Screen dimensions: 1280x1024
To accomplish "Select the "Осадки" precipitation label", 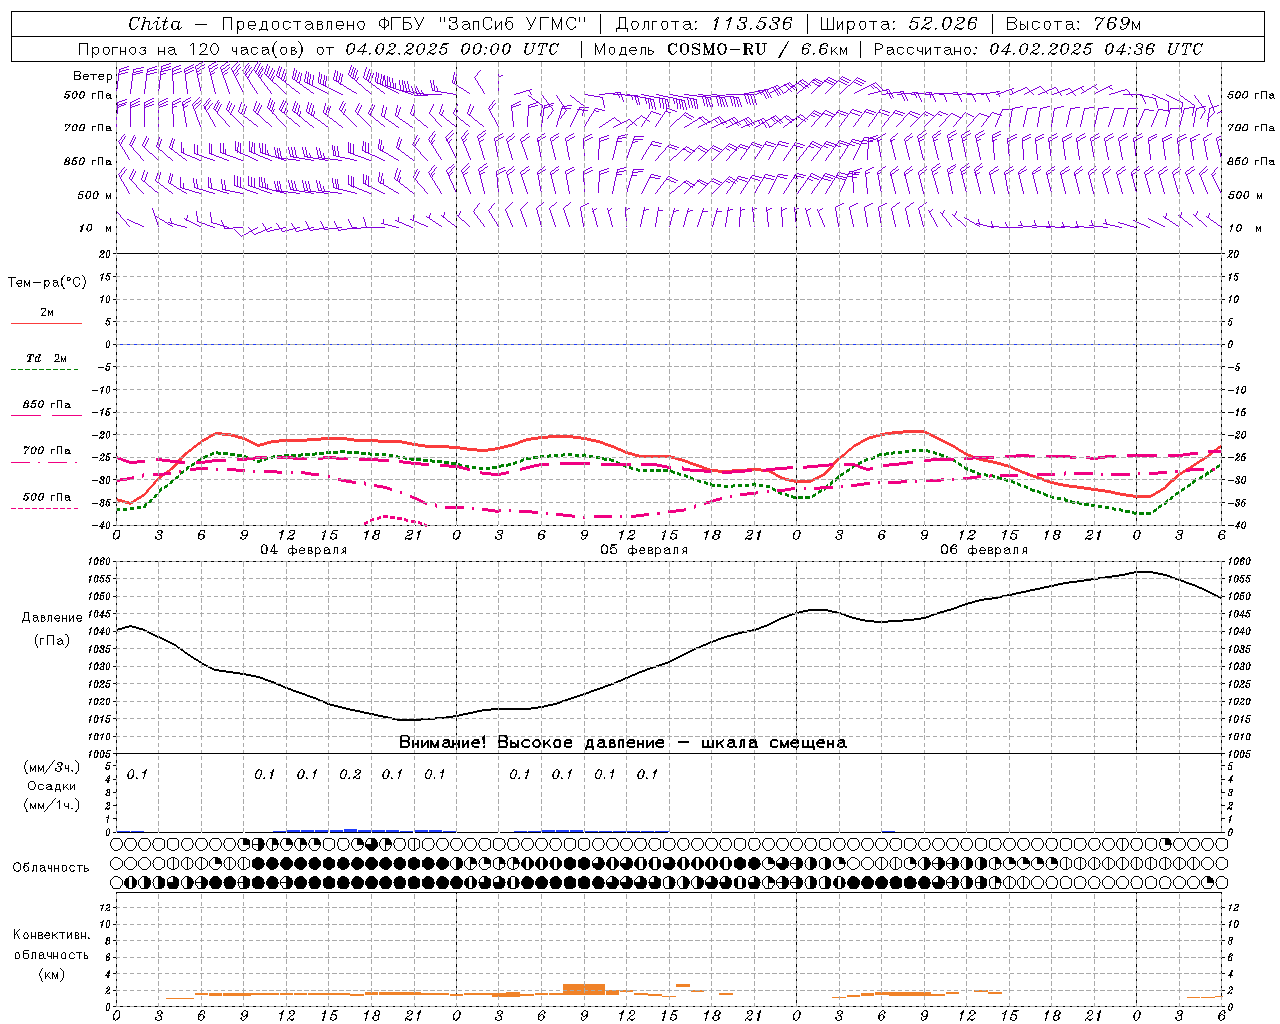I will [51, 786].
